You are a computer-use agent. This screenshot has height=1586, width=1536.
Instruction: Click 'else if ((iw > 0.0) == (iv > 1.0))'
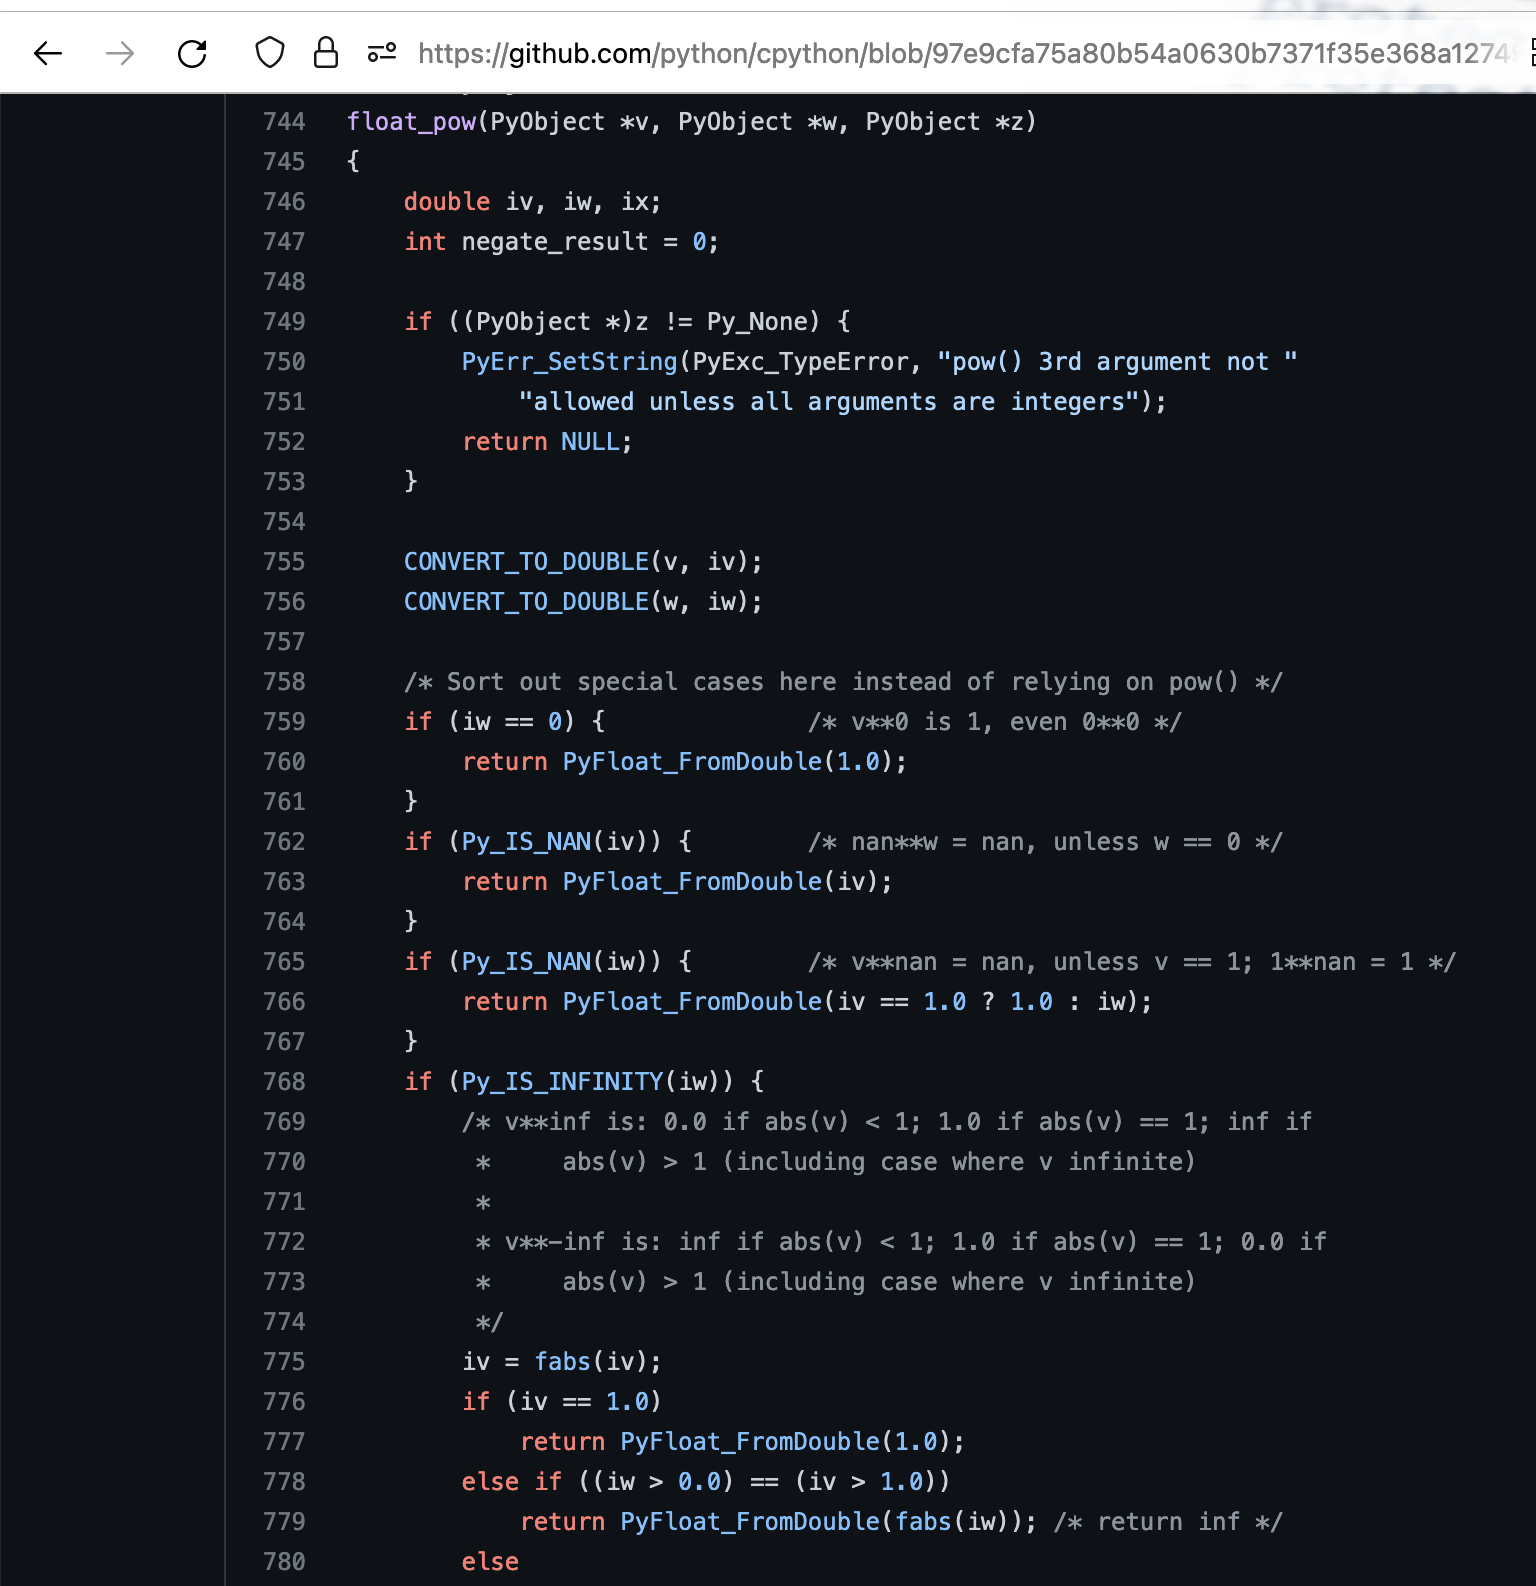click(x=705, y=1482)
